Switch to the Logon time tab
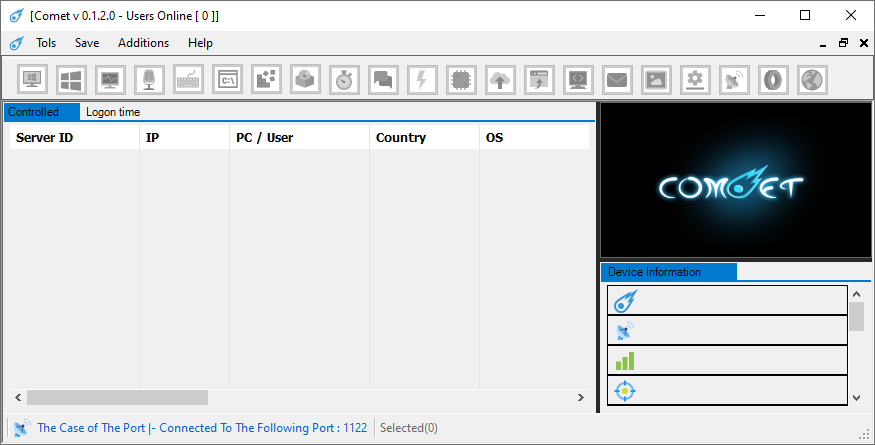 (x=113, y=112)
